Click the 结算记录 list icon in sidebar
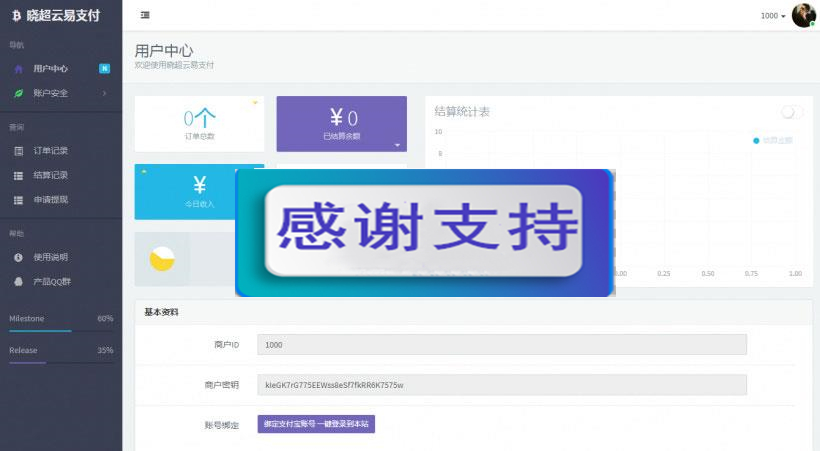Image resolution: width=820 pixels, height=451 pixels. pyautogui.click(x=18, y=176)
